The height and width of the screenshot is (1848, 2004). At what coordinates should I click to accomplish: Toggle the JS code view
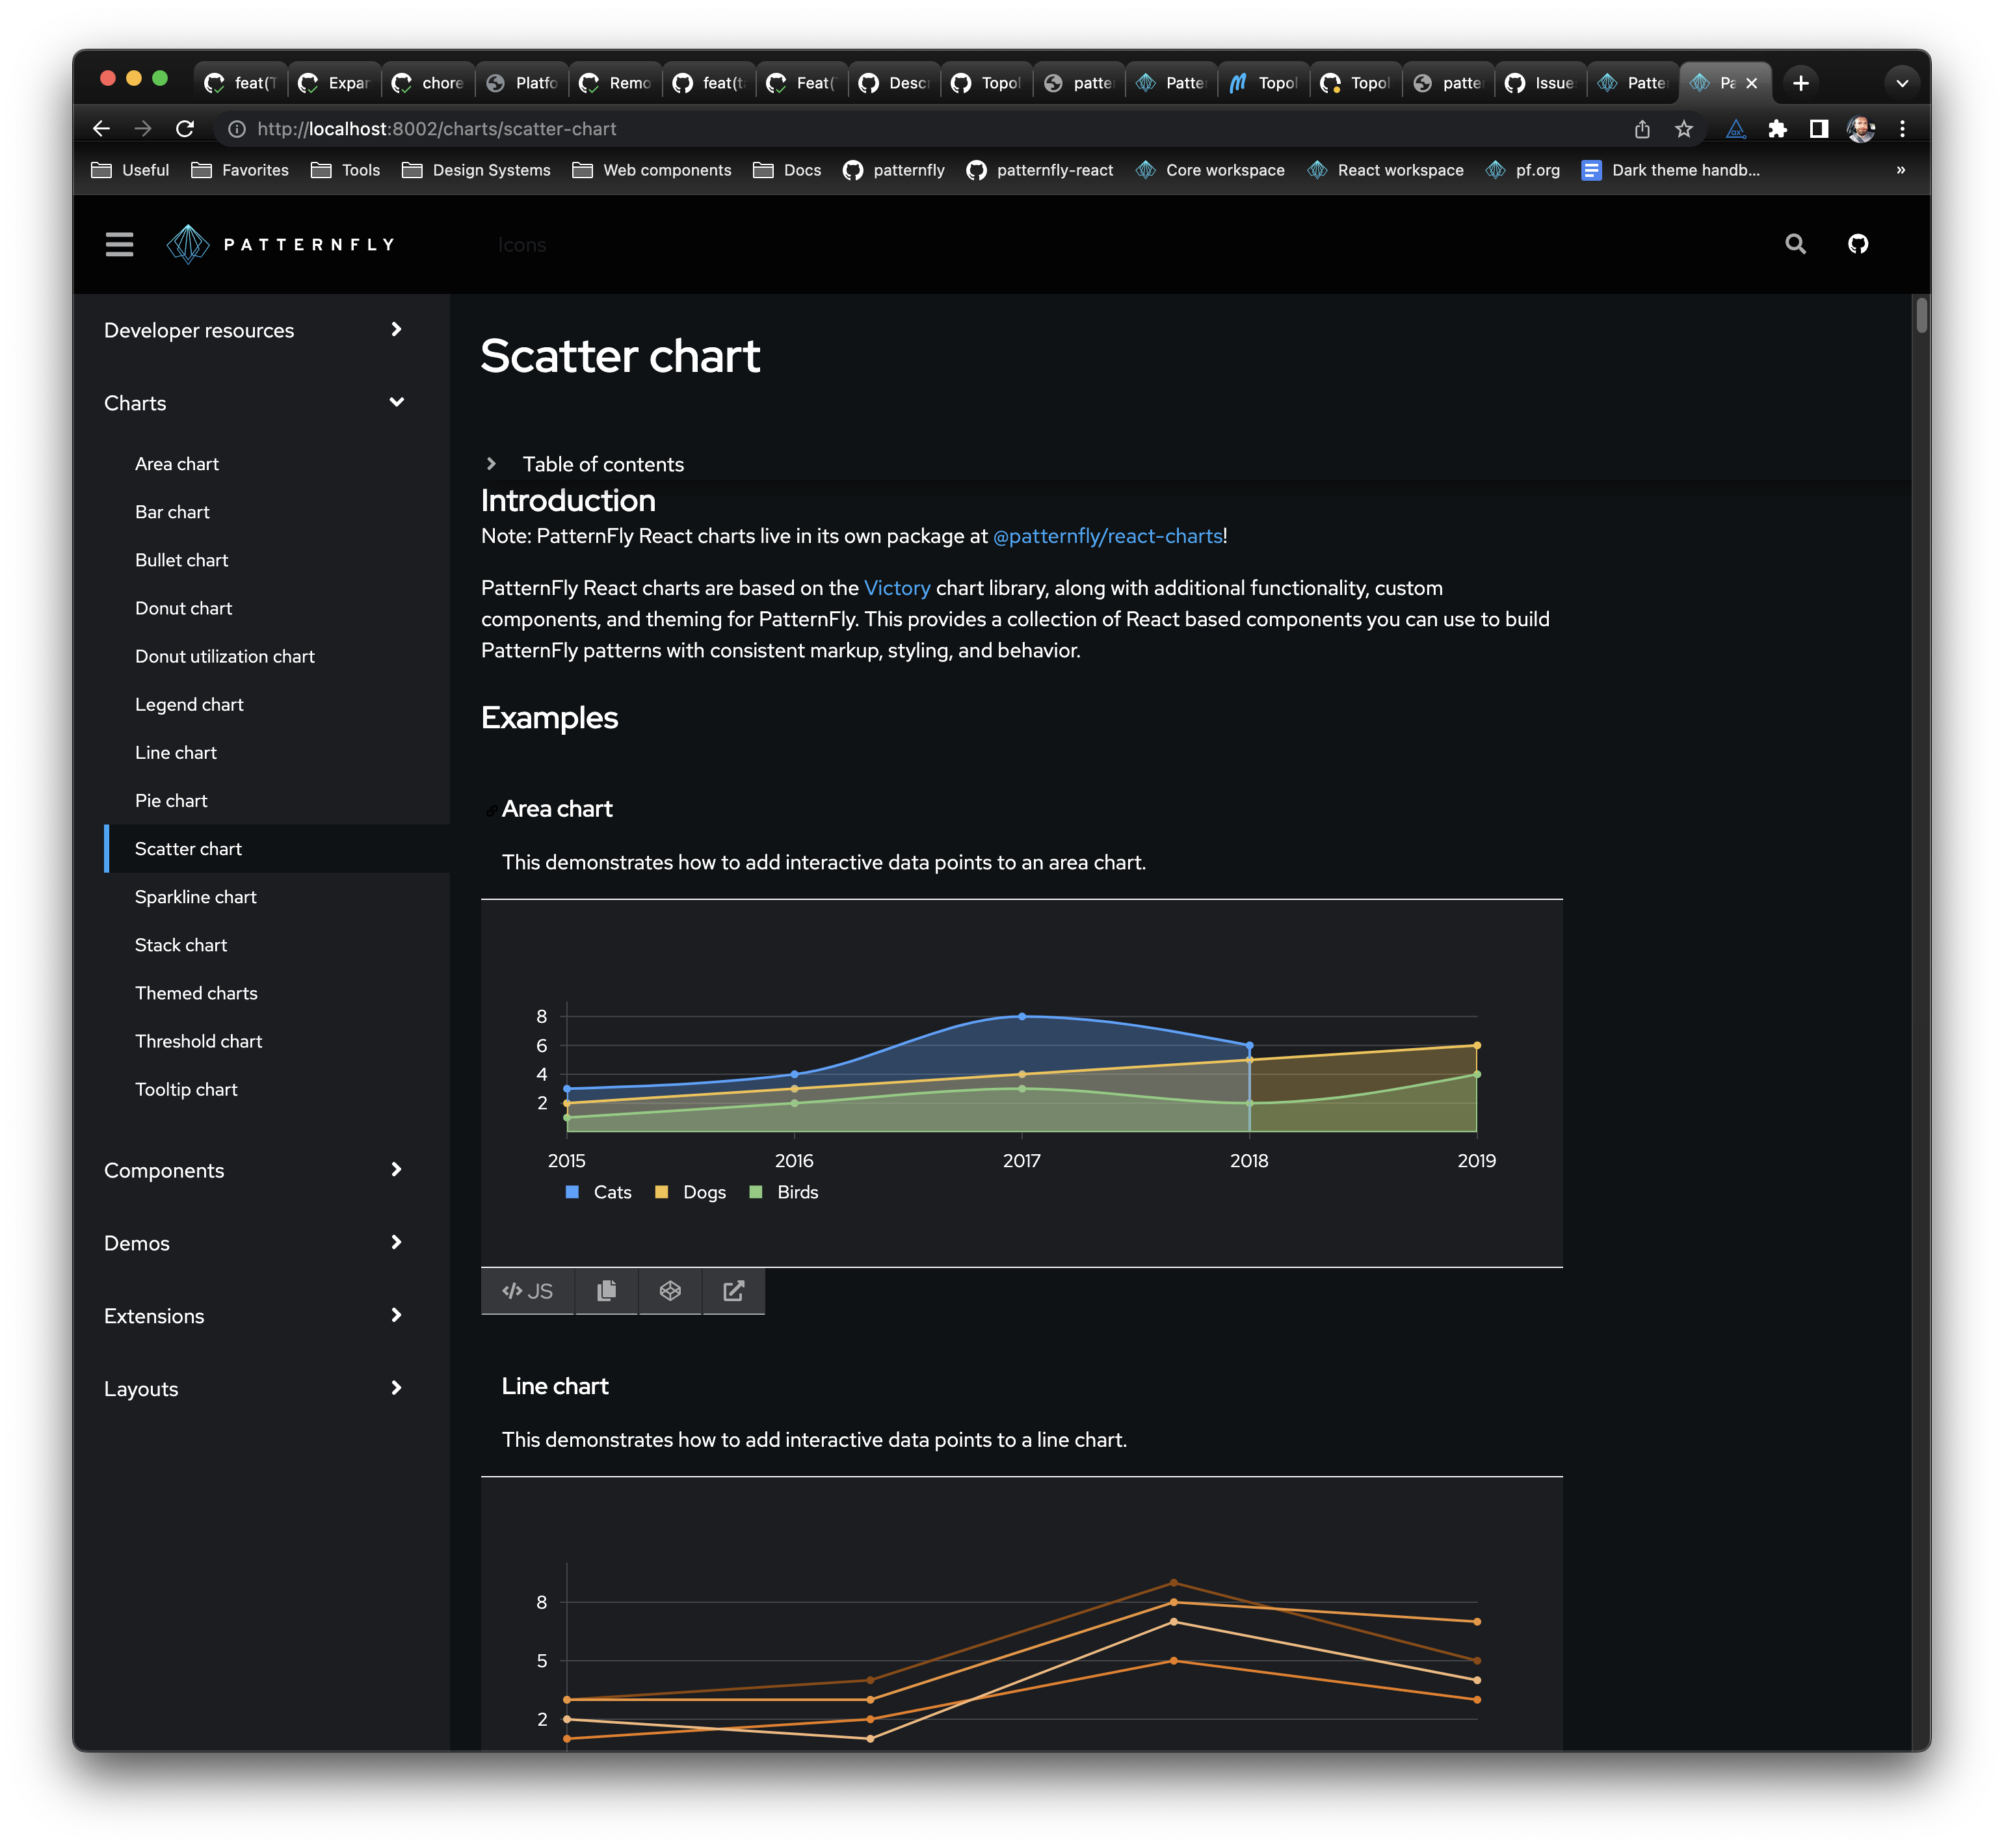[527, 1291]
